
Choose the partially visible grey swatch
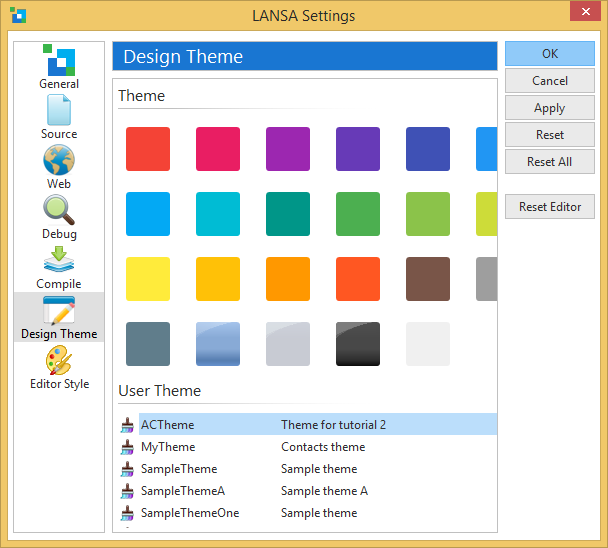pos(487,279)
